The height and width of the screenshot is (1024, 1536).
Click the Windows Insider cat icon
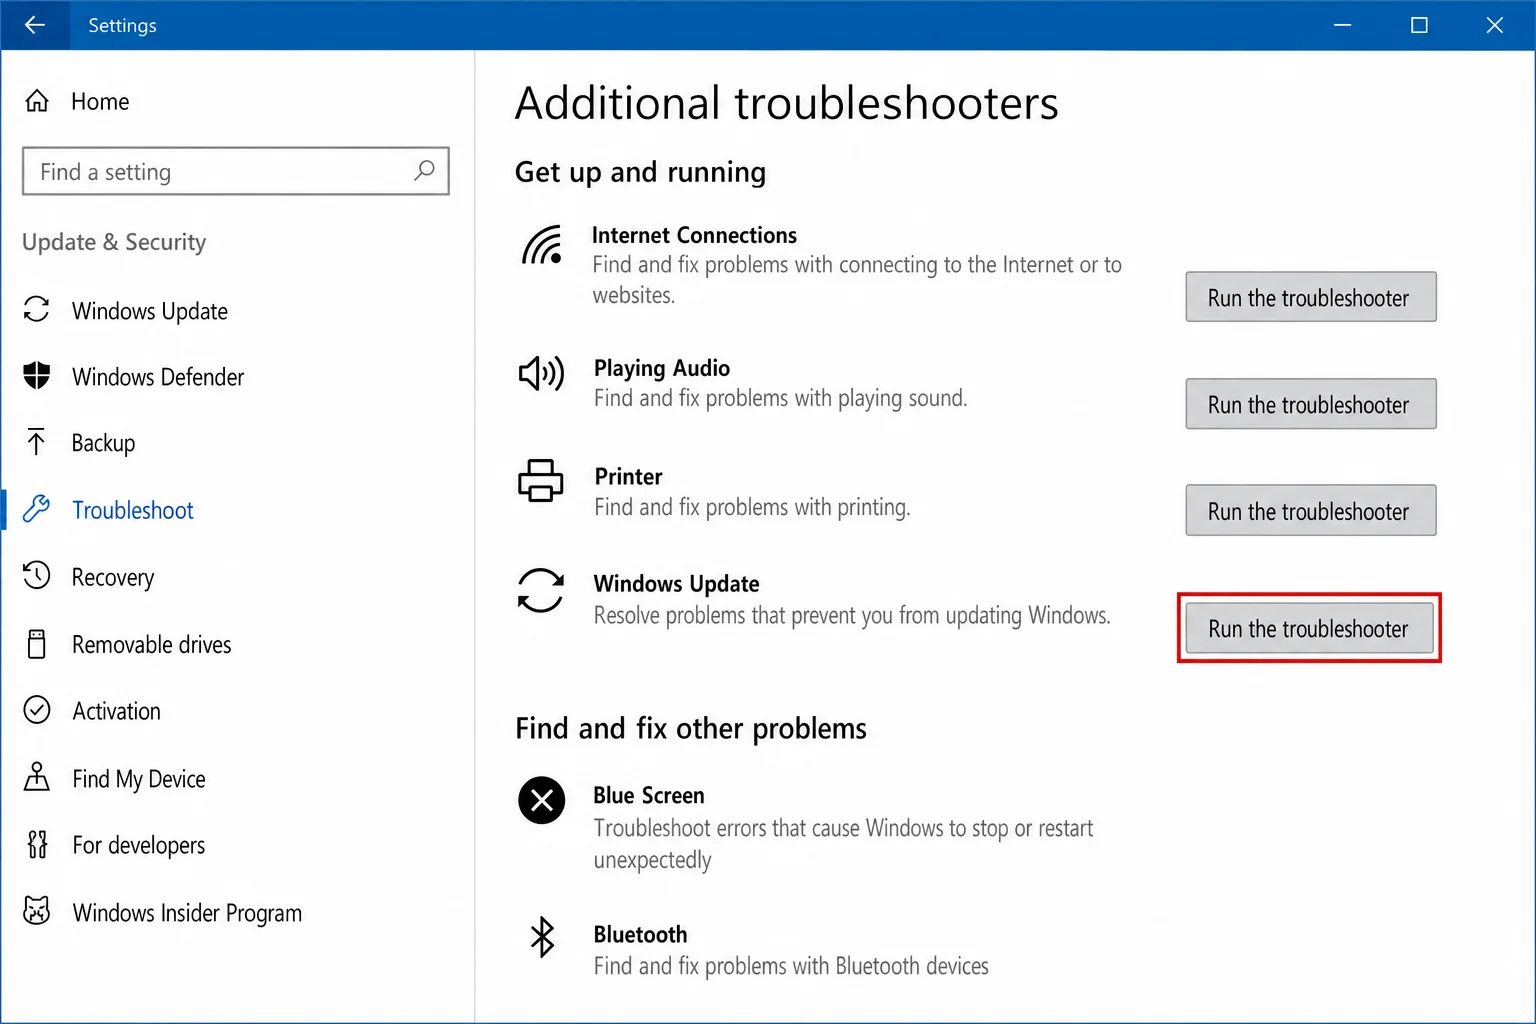(x=37, y=911)
